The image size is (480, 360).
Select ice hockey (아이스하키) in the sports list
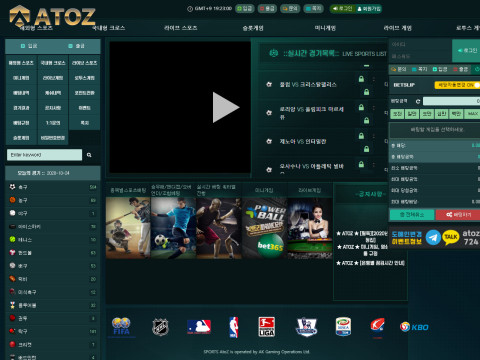point(53,227)
